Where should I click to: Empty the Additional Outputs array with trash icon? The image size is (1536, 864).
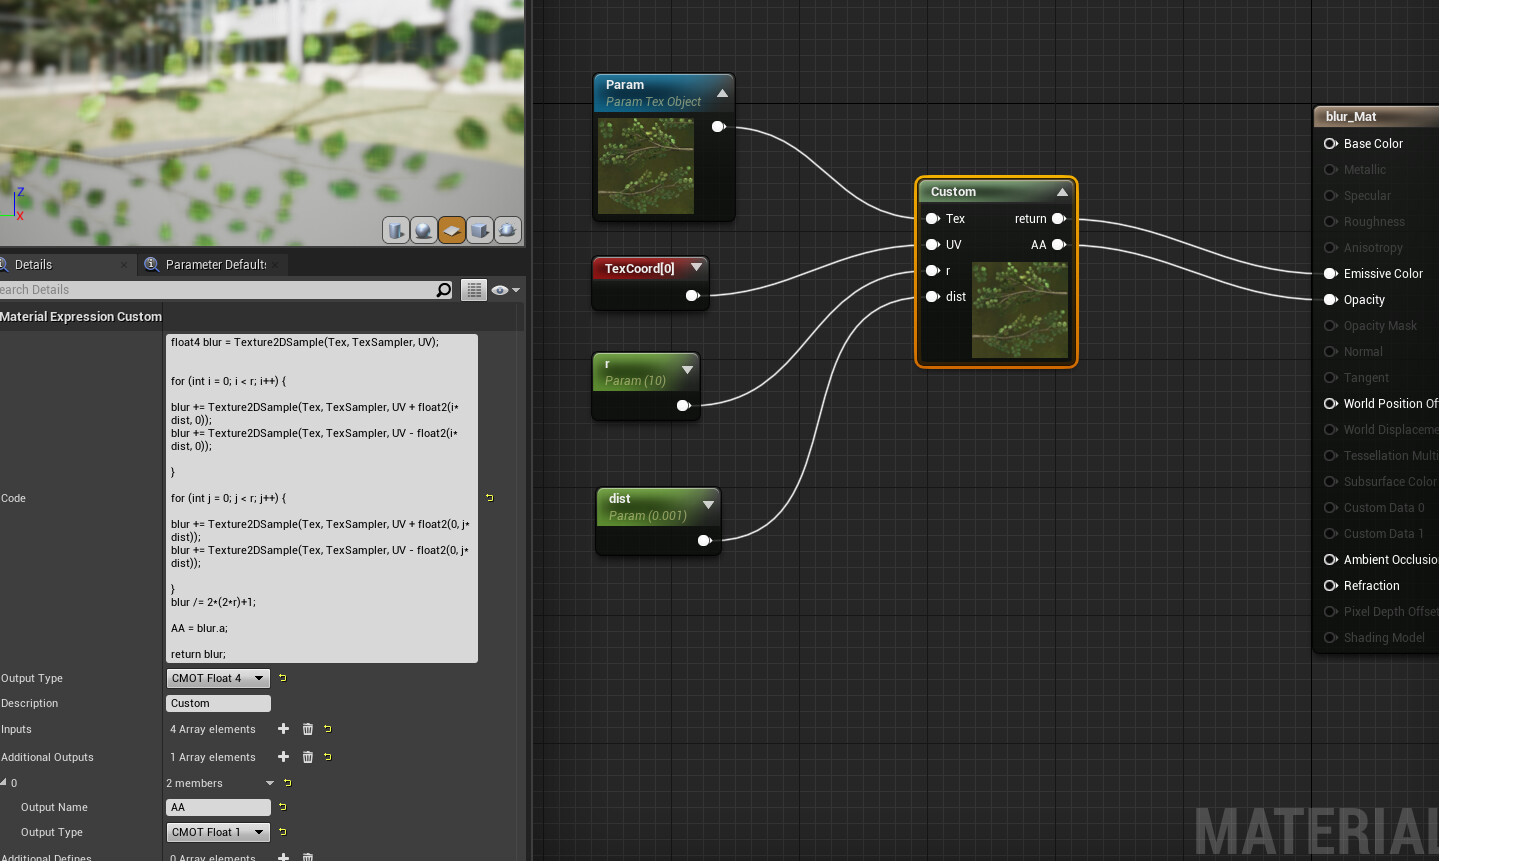308,757
